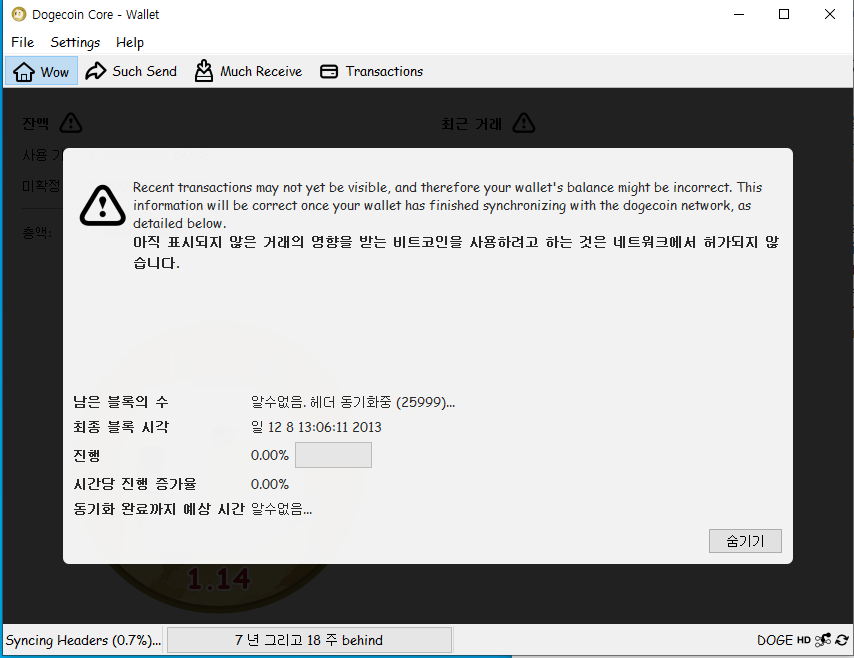This screenshot has height=658, width=854.
Task: Open the DOGE unit selector in status bar
Action: click(x=775, y=640)
